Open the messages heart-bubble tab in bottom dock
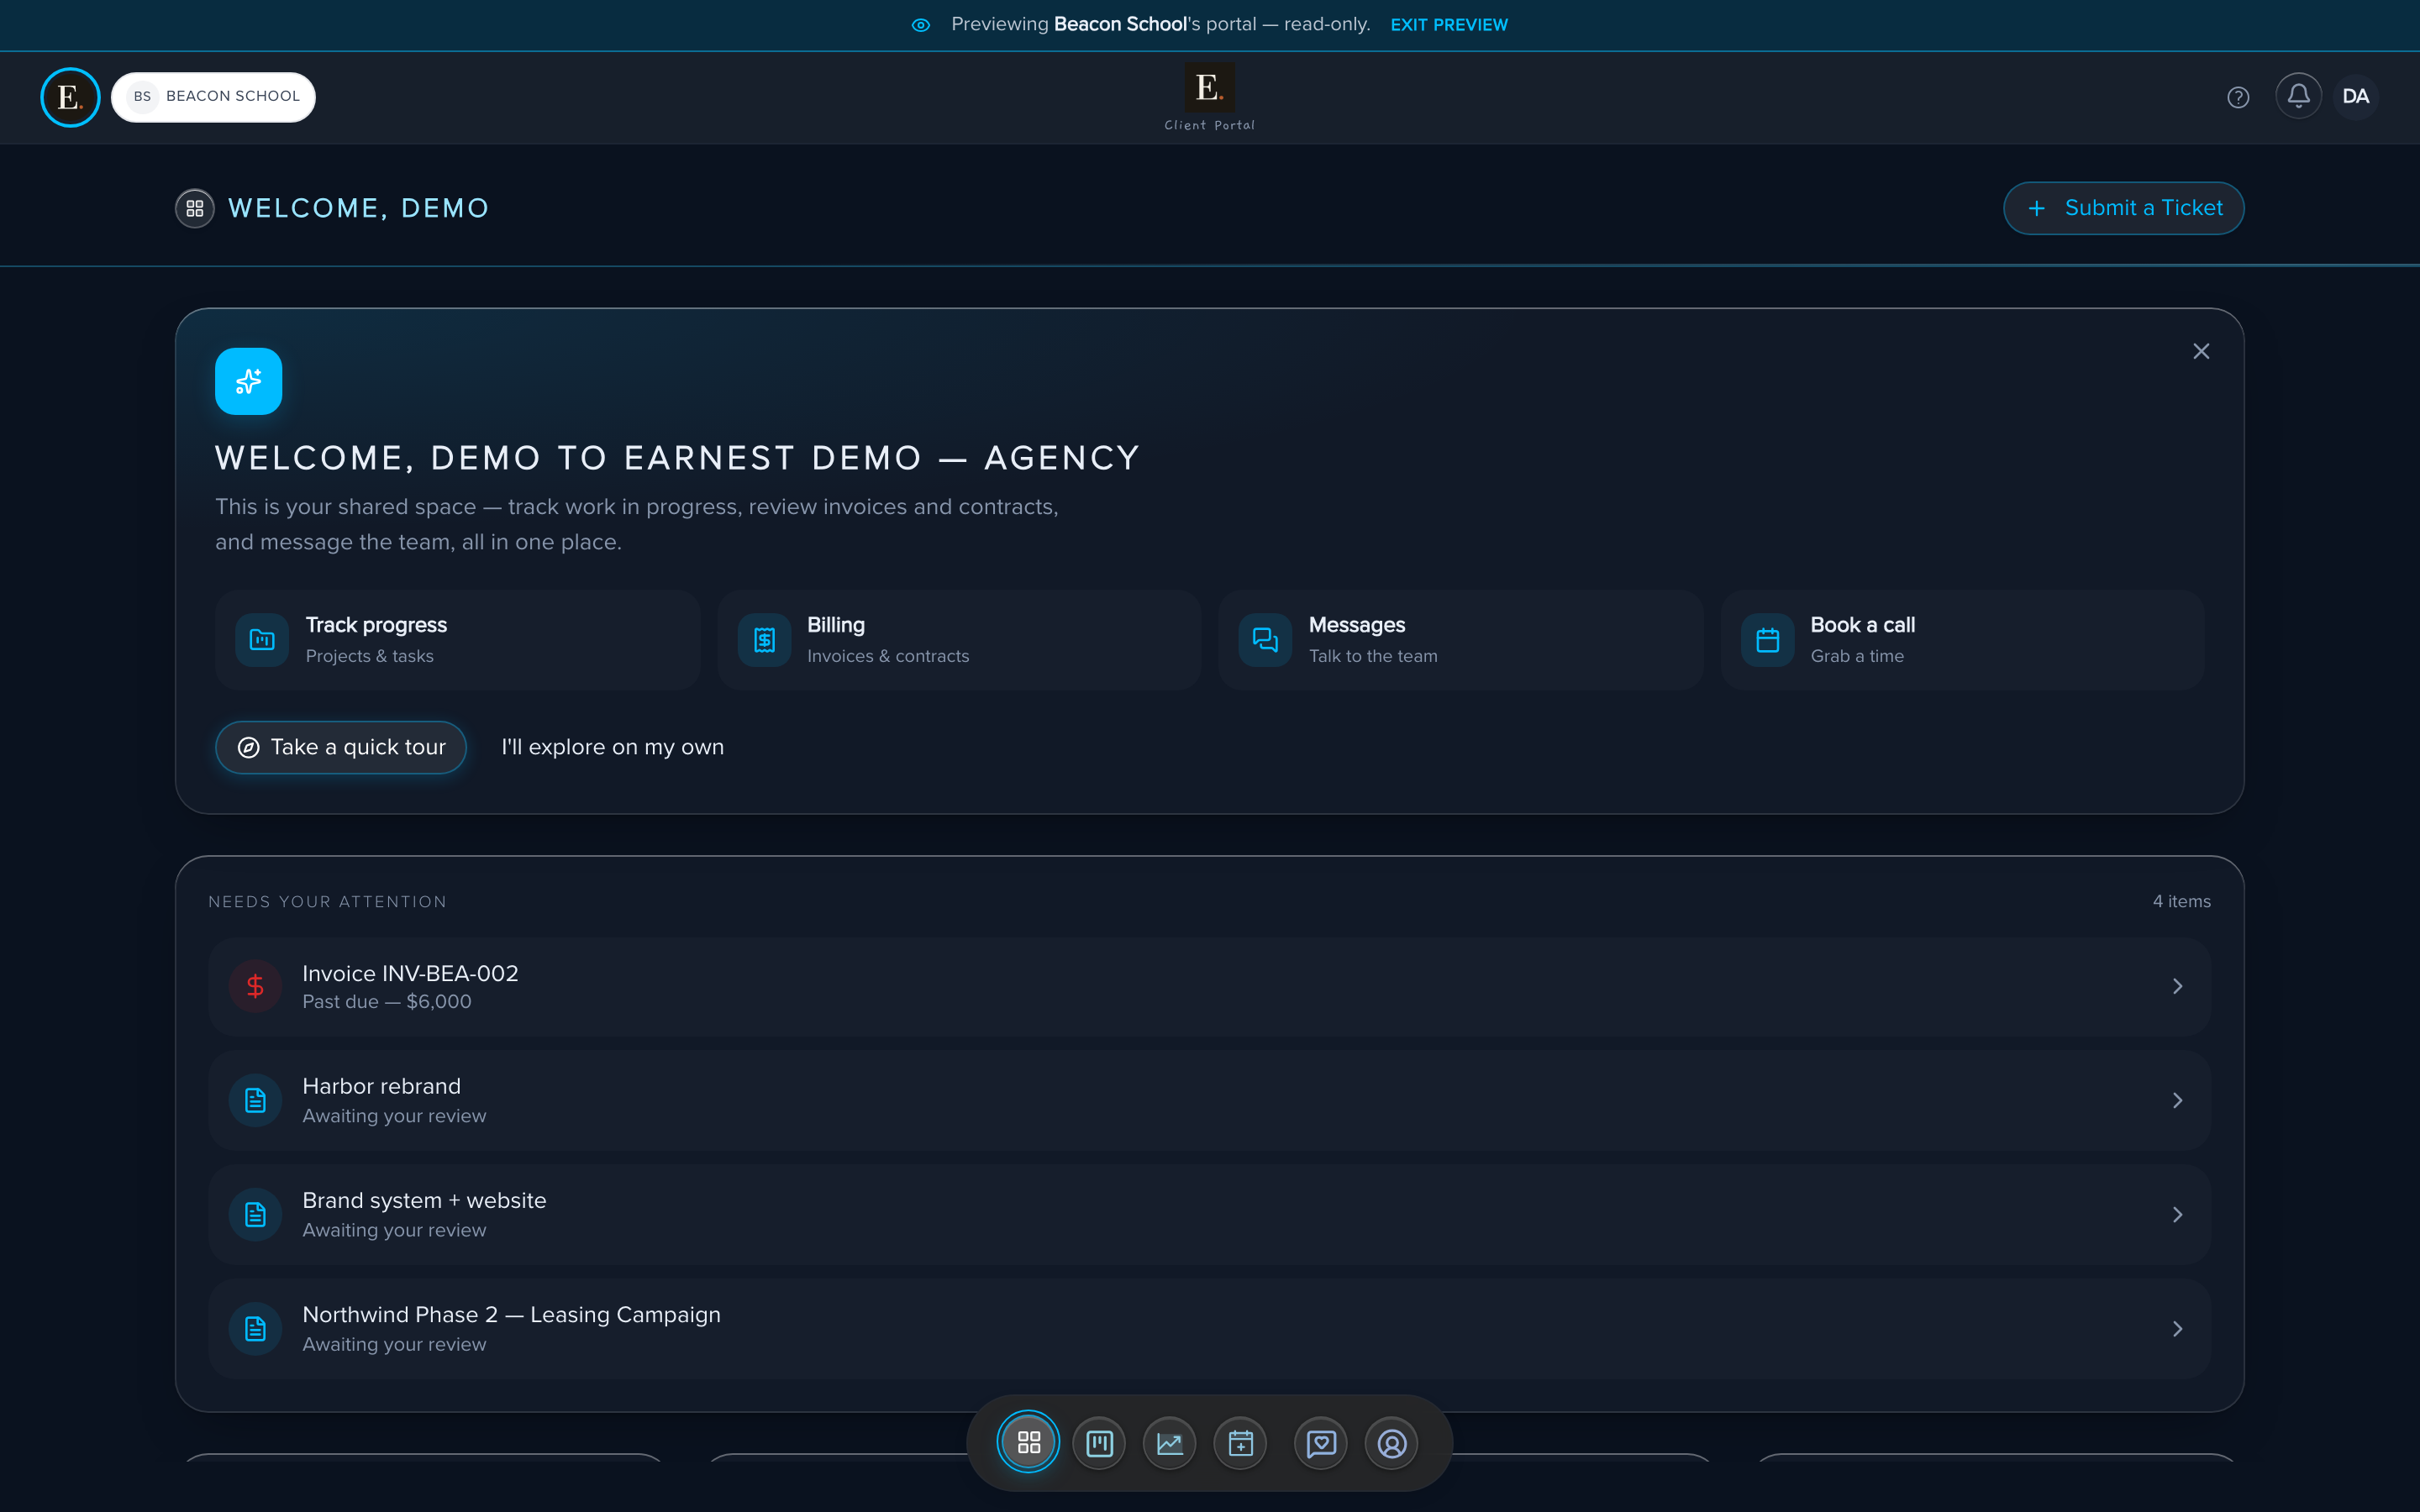Image resolution: width=2420 pixels, height=1512 pixels. [x=1321, y=1443]
